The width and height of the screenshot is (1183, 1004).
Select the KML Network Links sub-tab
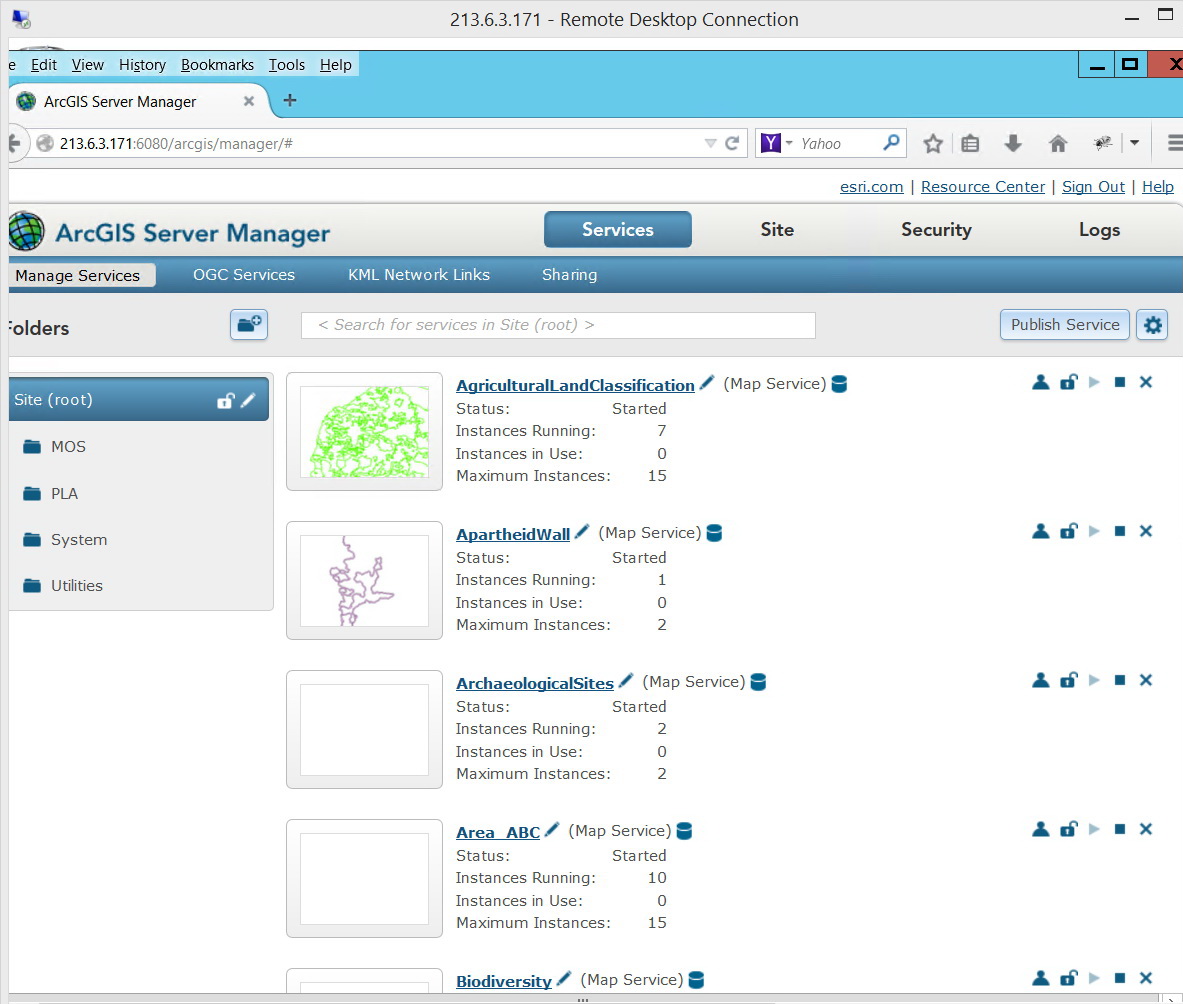coord(419,275)
